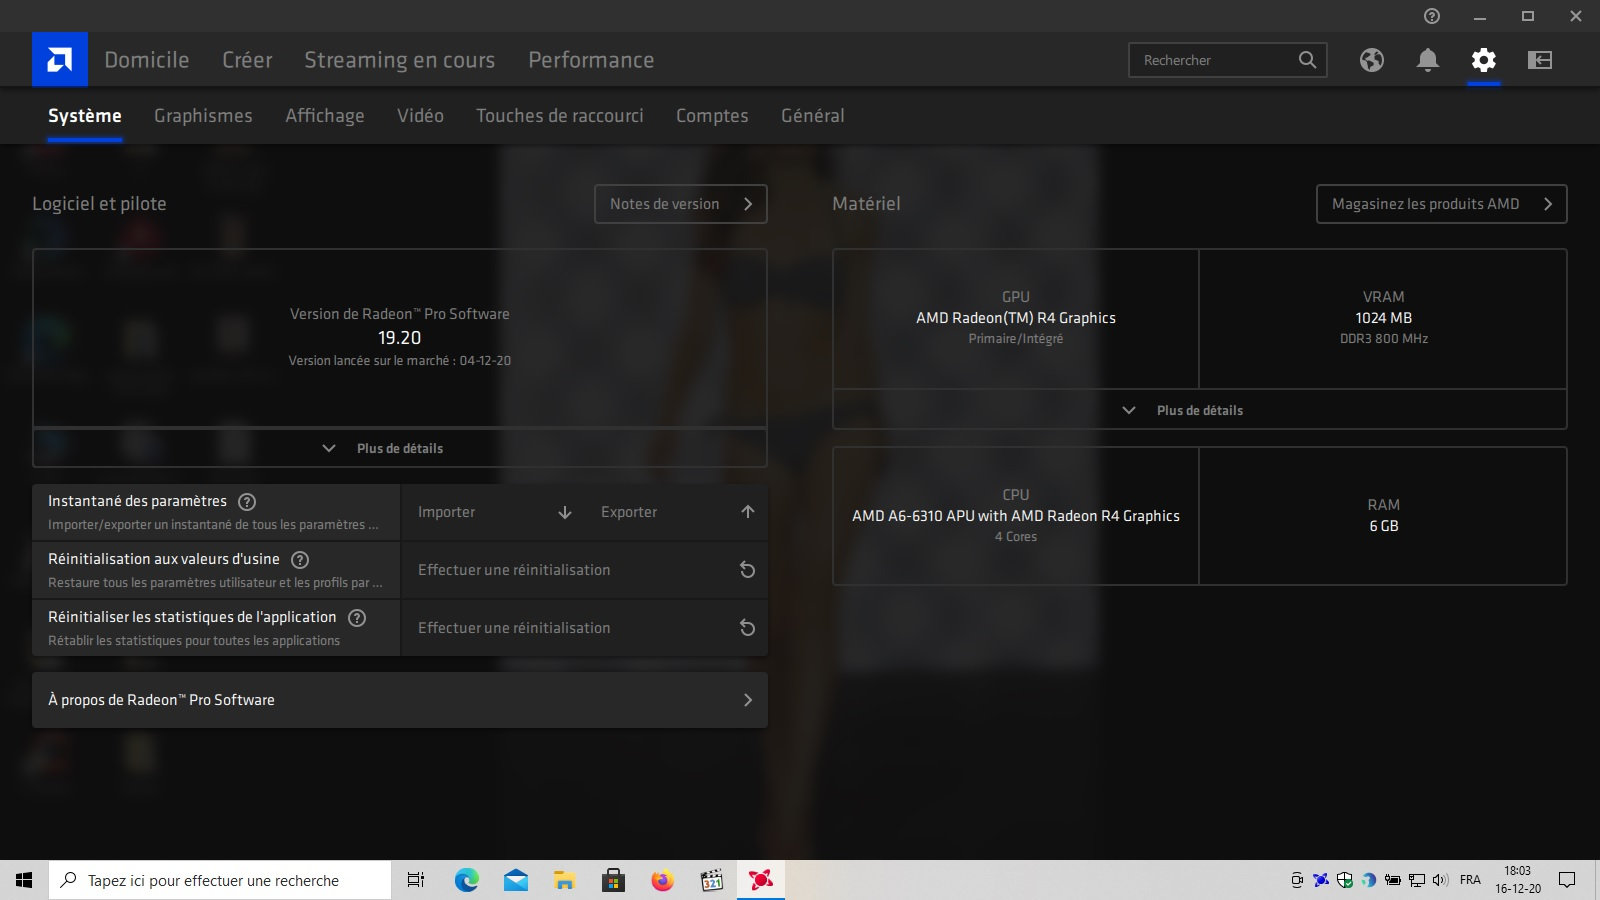This screenshot has width=1600, height=900.
Task: Switch to the Graphismes settings tab
Action: (x=203, y=116)
